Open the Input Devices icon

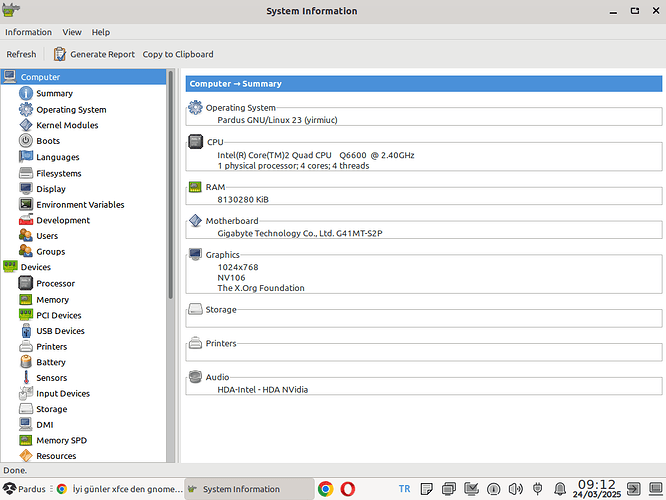[26, 393]
